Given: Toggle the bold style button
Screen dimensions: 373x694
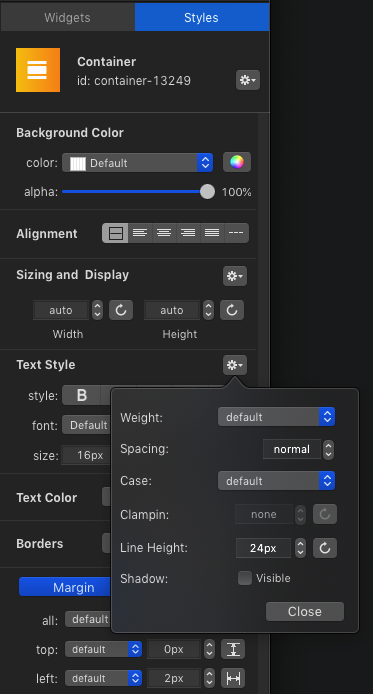Looking at the screenshot, I should (x=82, y=395).
